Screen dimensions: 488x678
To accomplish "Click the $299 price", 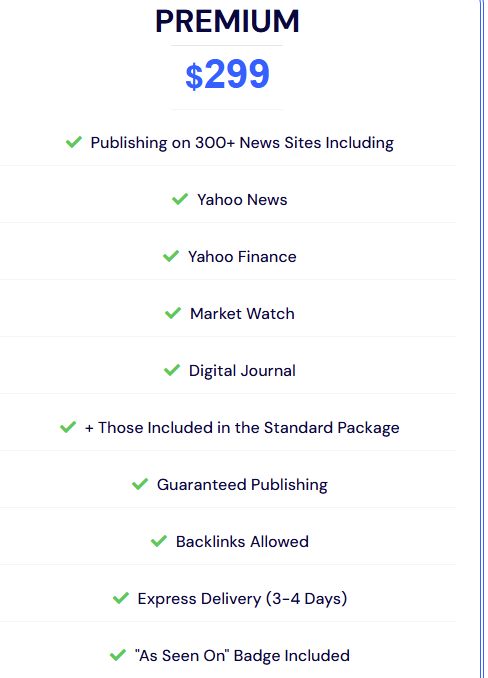I will 227,74.
